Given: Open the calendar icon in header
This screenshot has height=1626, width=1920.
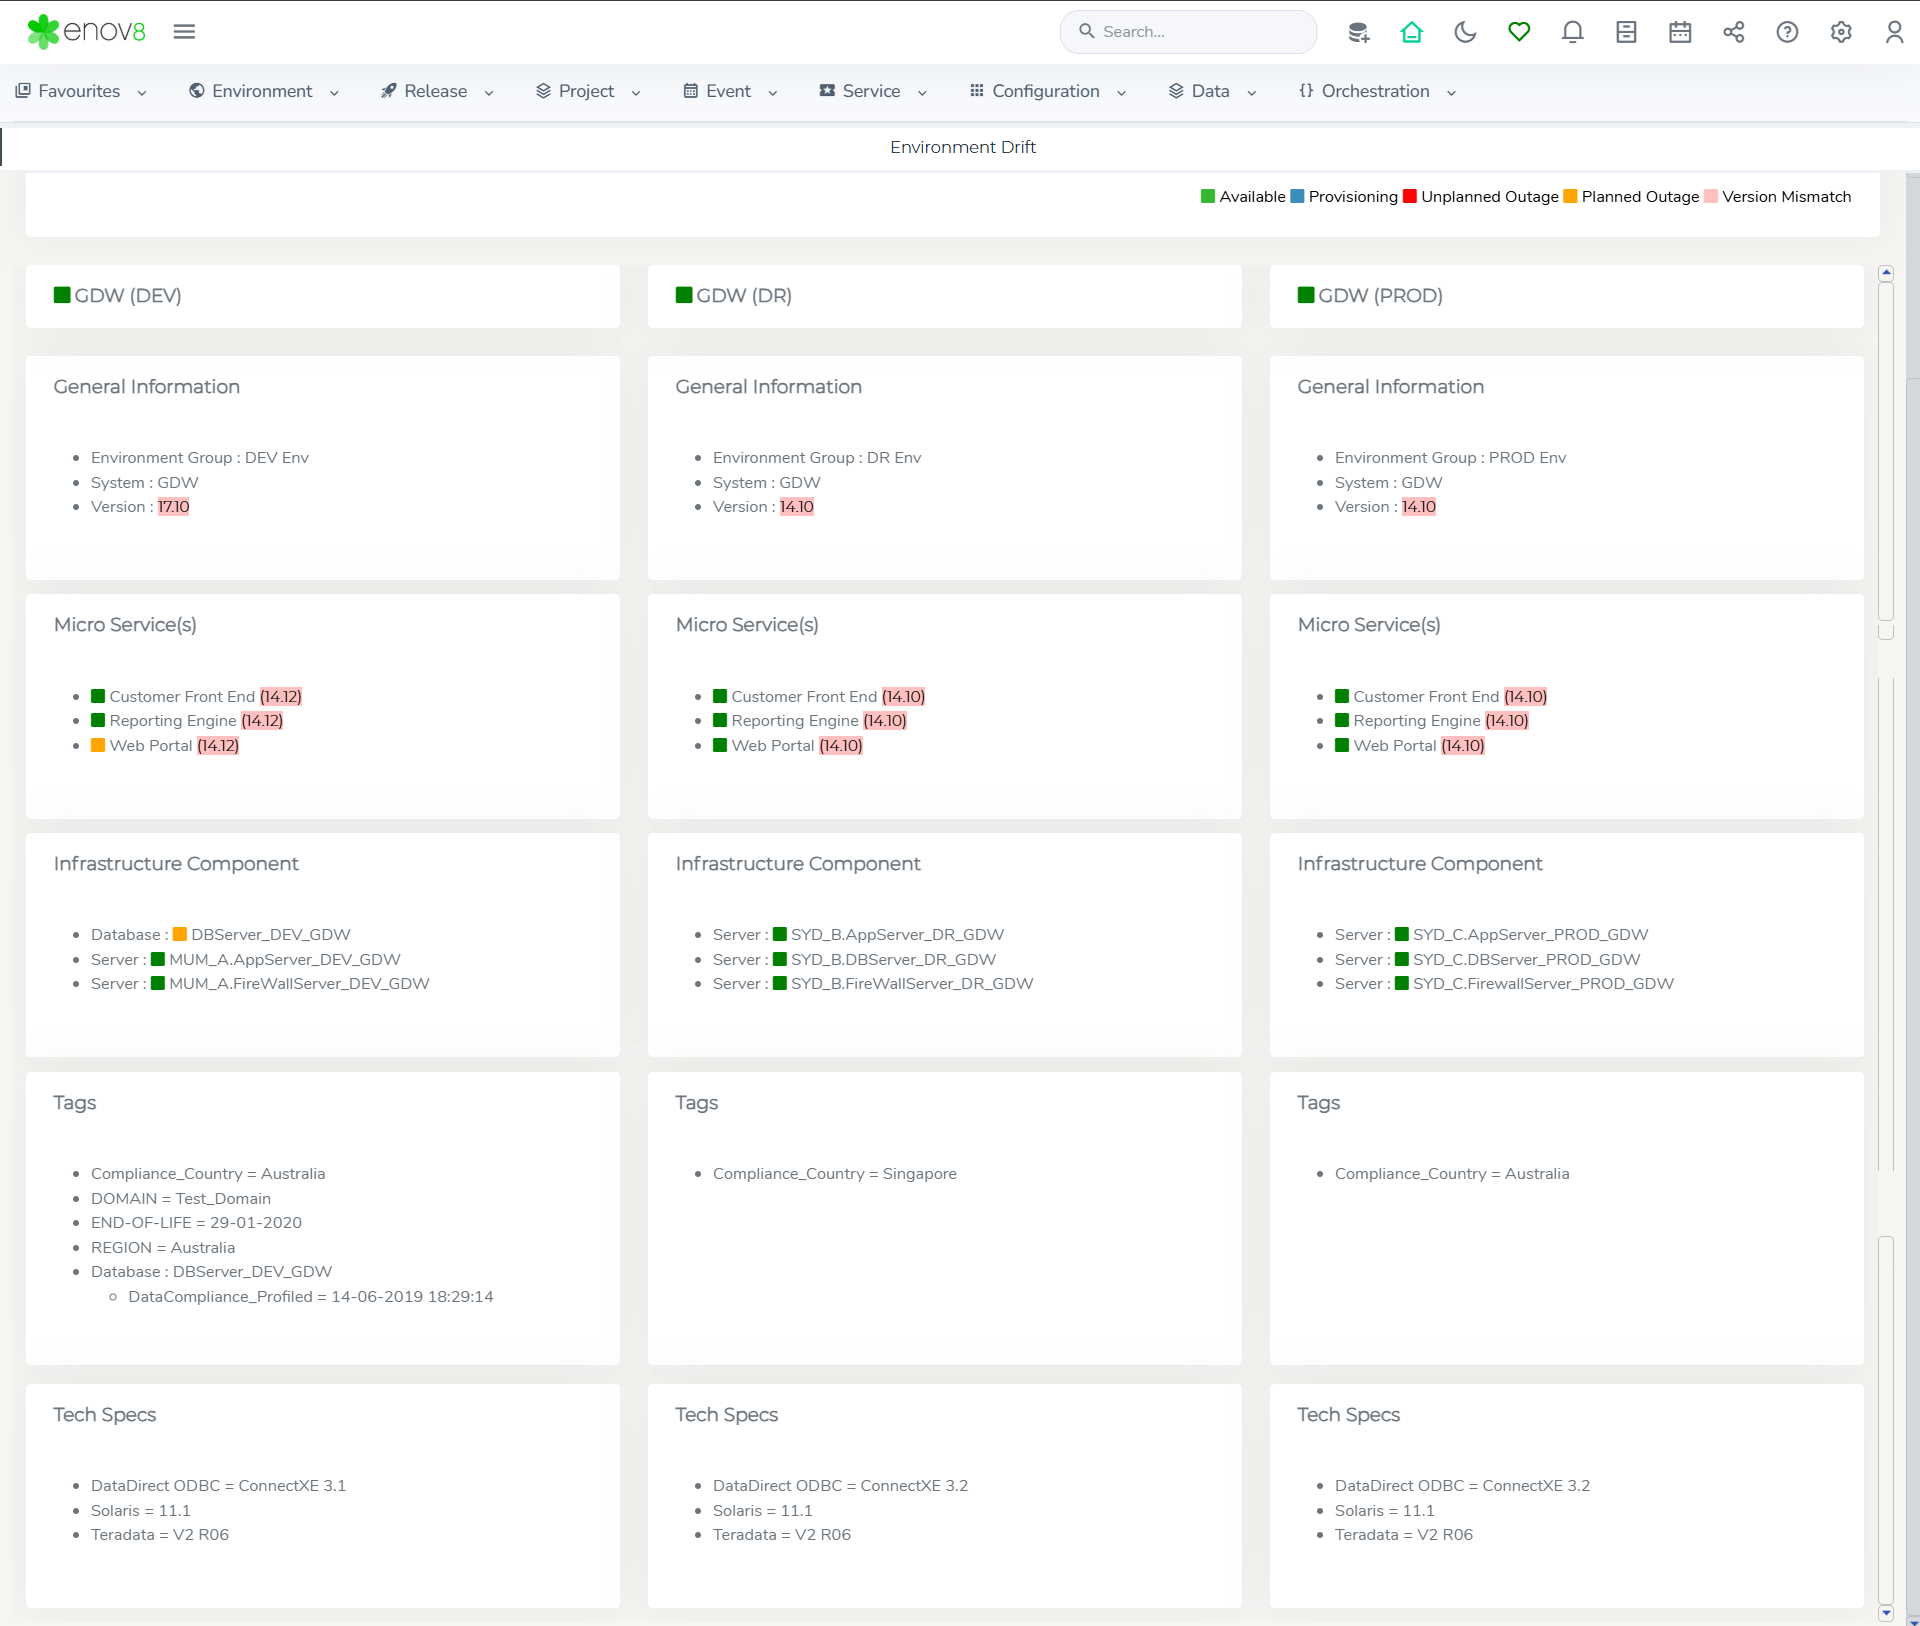Looking at the screenshot, I should pyautogui.click(x=1680, y=32).
